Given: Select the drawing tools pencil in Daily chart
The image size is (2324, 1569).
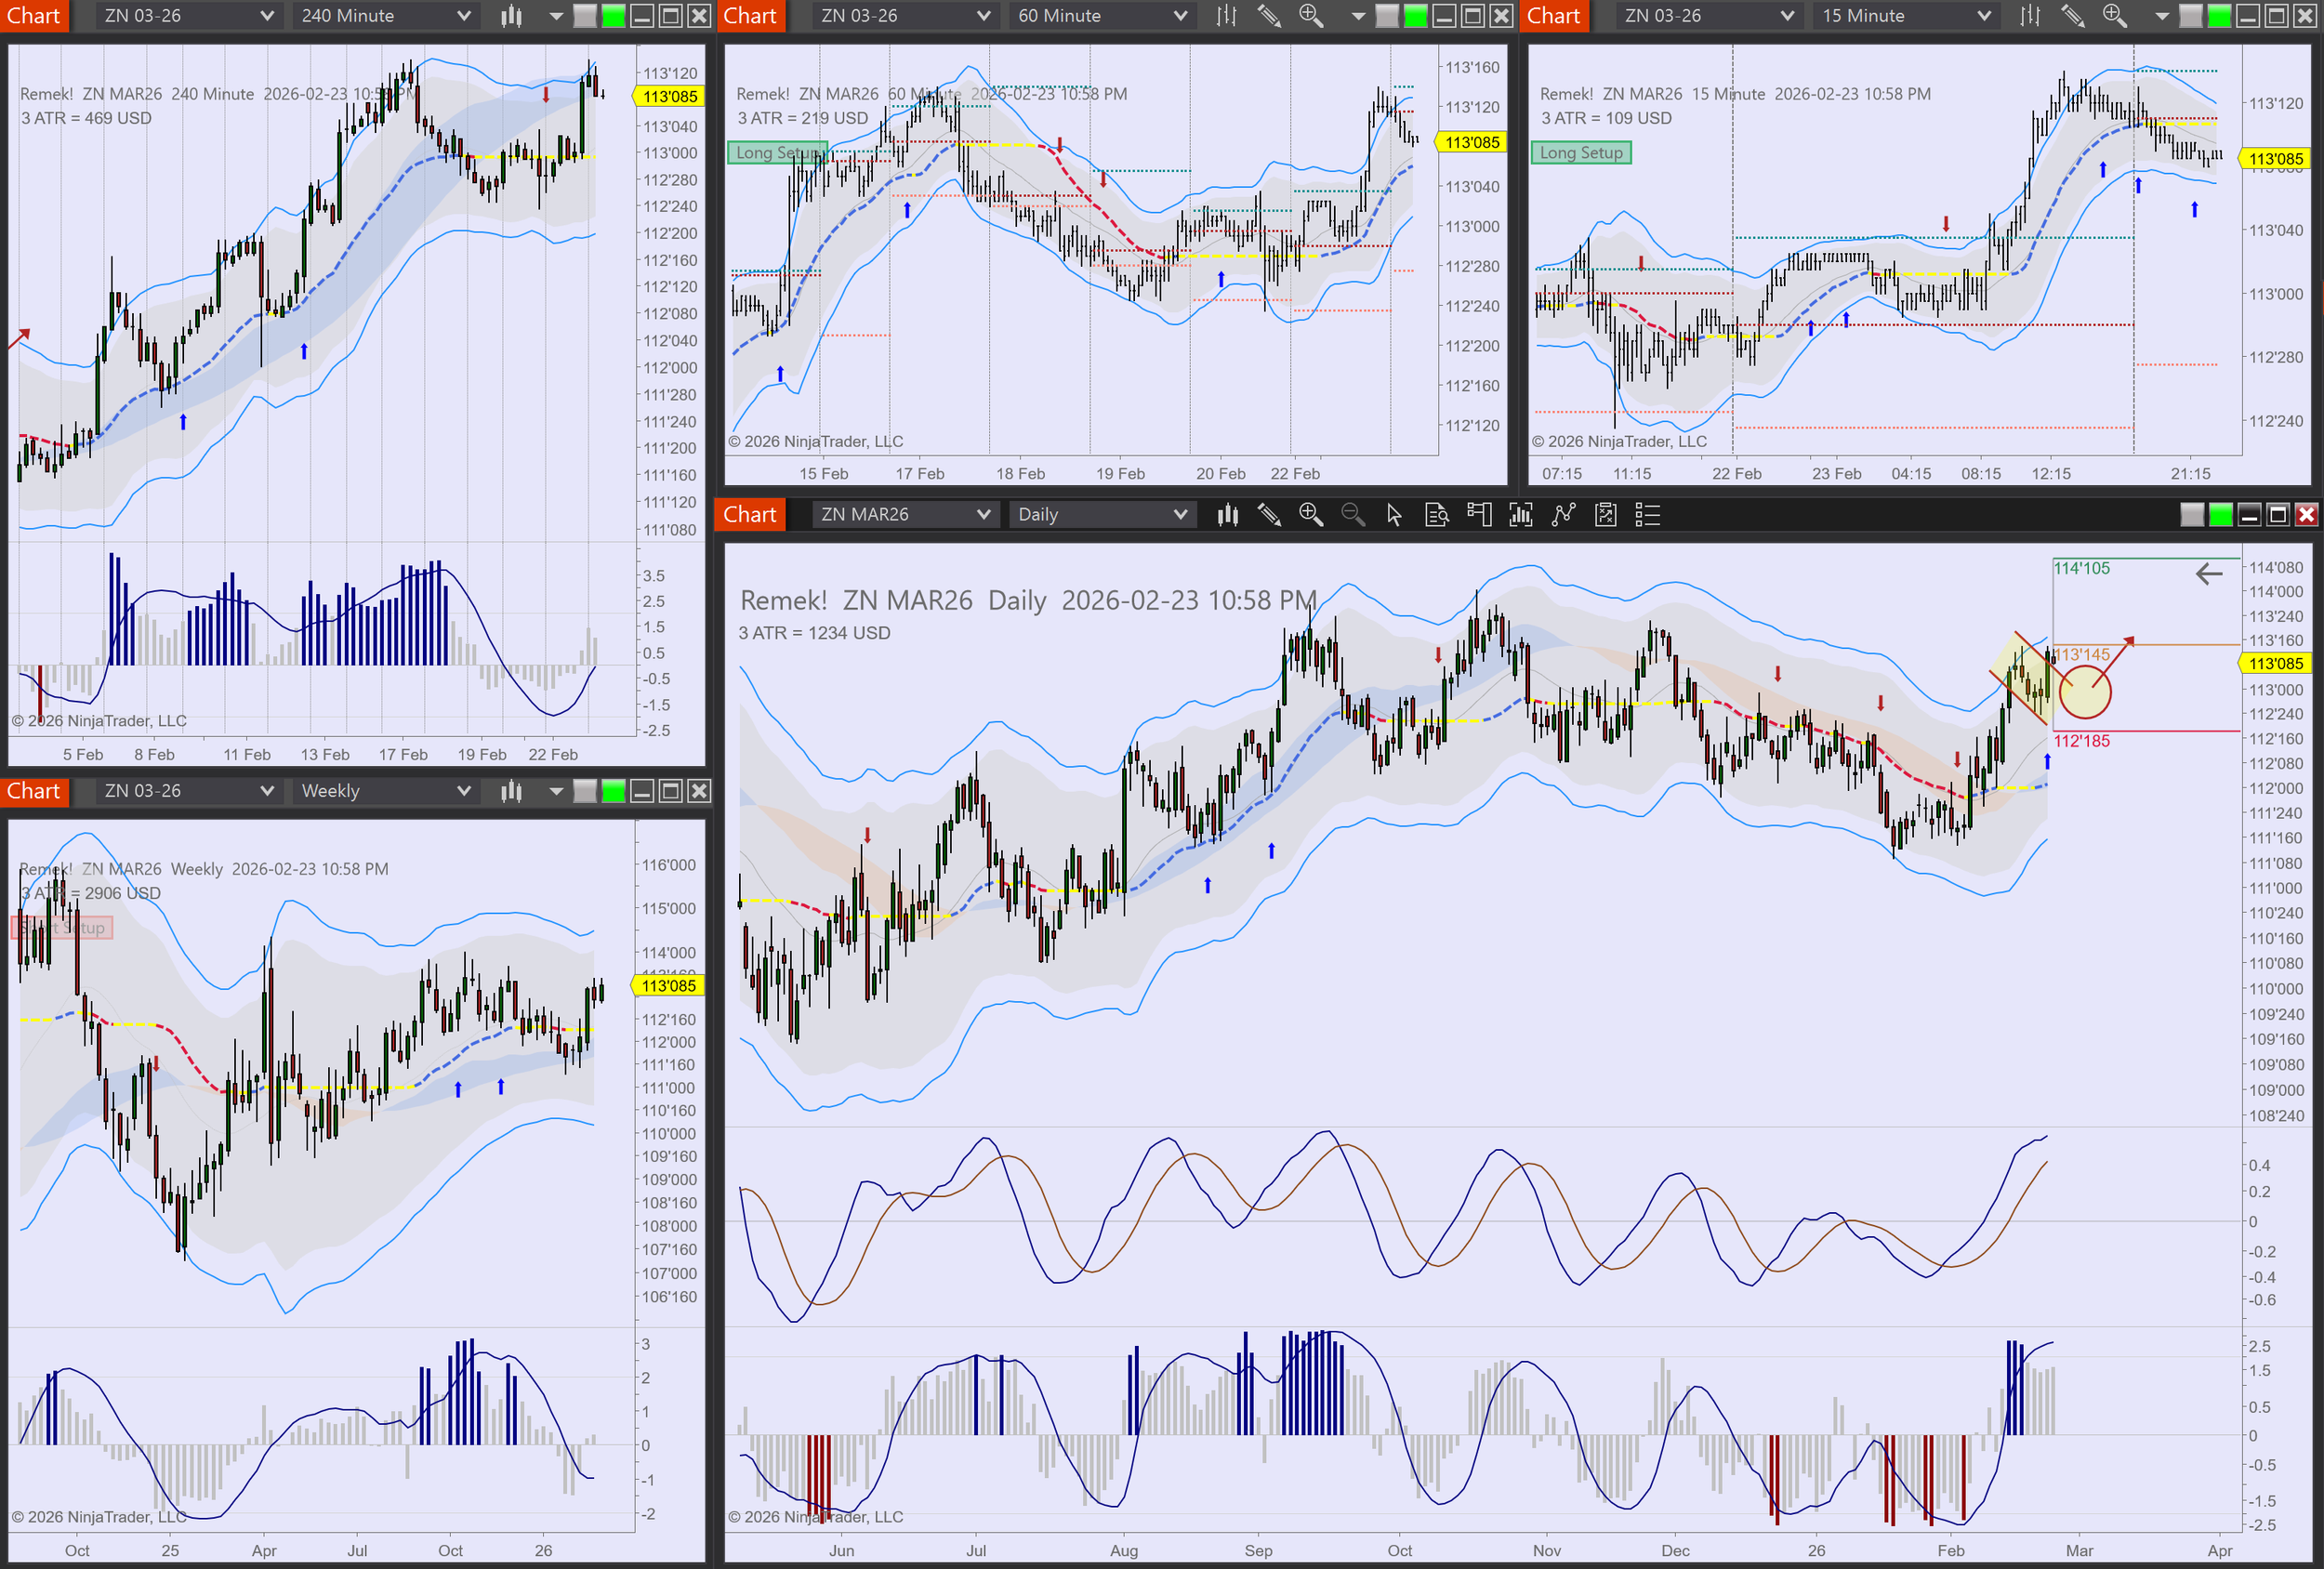Looking at the screenshot, I should 1269,515.
